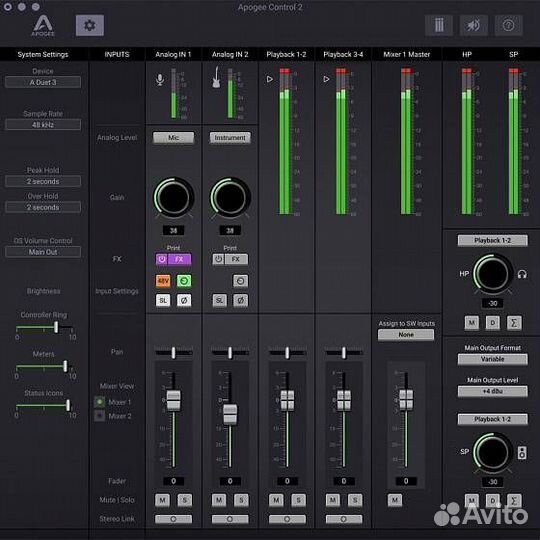Click the Analog IN 1 fader value field
Screen dimensions: 540x540
[173, 481]
